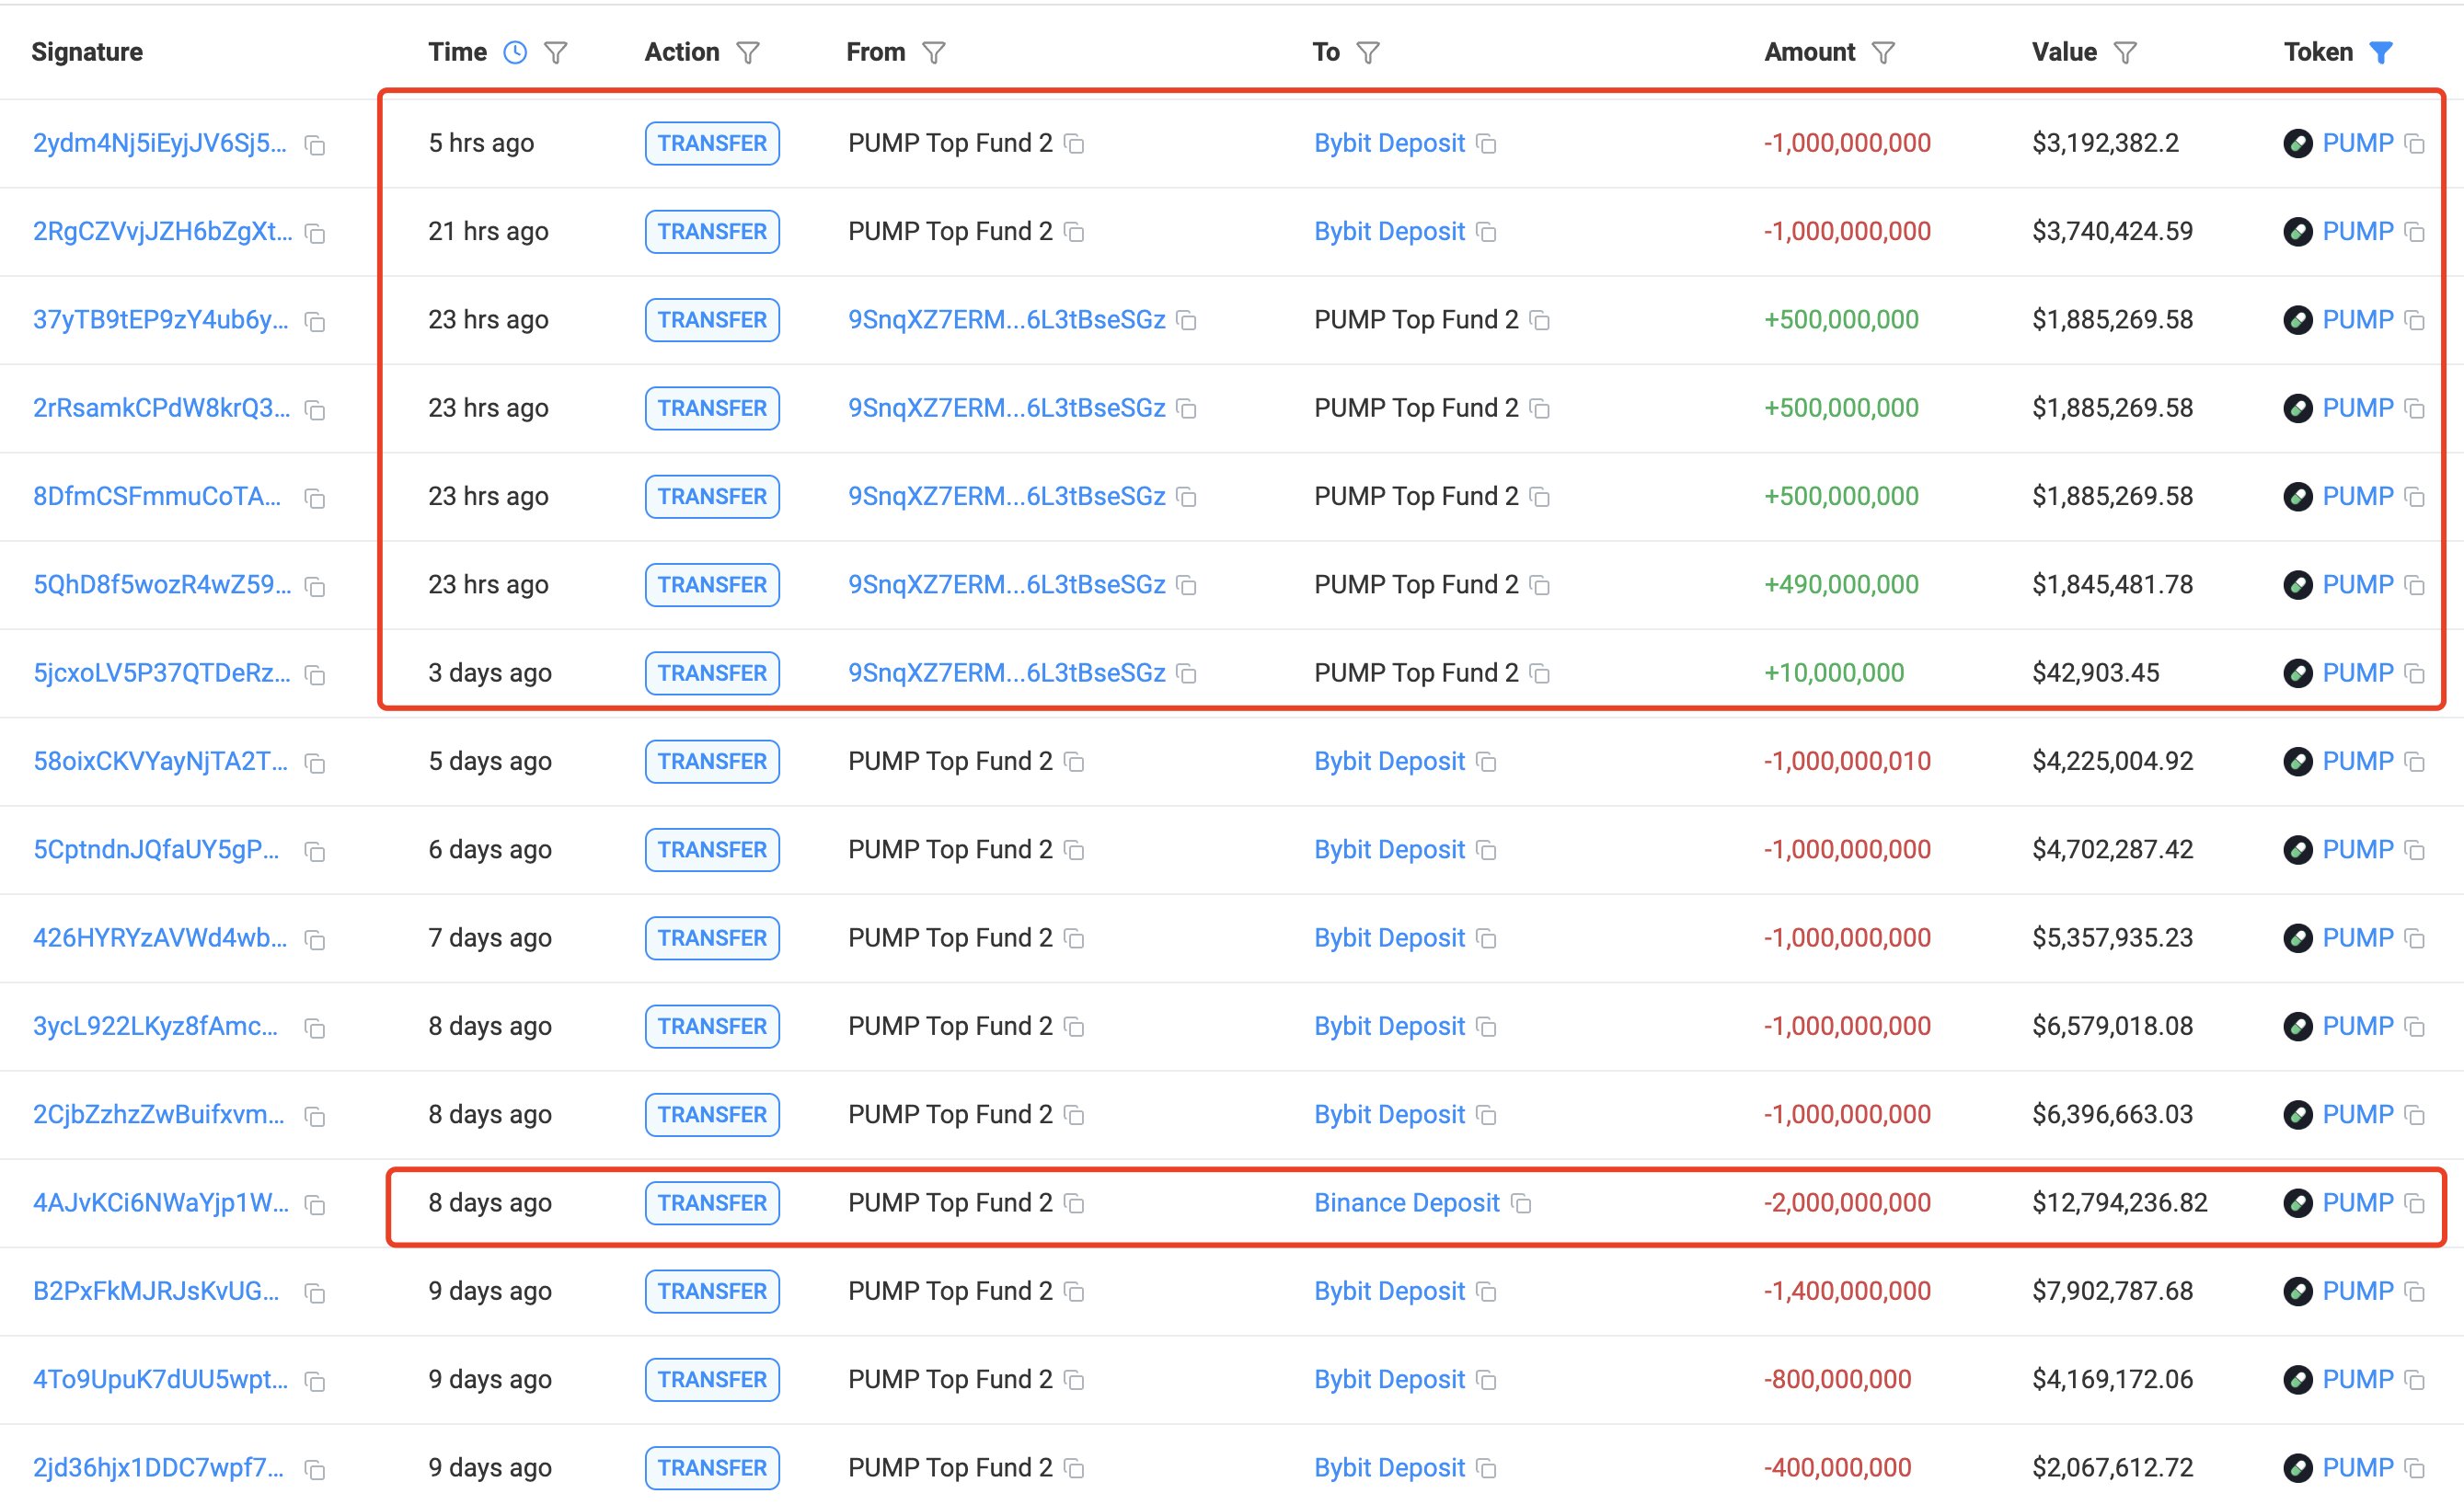The image size is (2464, 1505).
Task: Copy signature 426HYRYzAVWd4wb...
Action: tap(315, 939)
